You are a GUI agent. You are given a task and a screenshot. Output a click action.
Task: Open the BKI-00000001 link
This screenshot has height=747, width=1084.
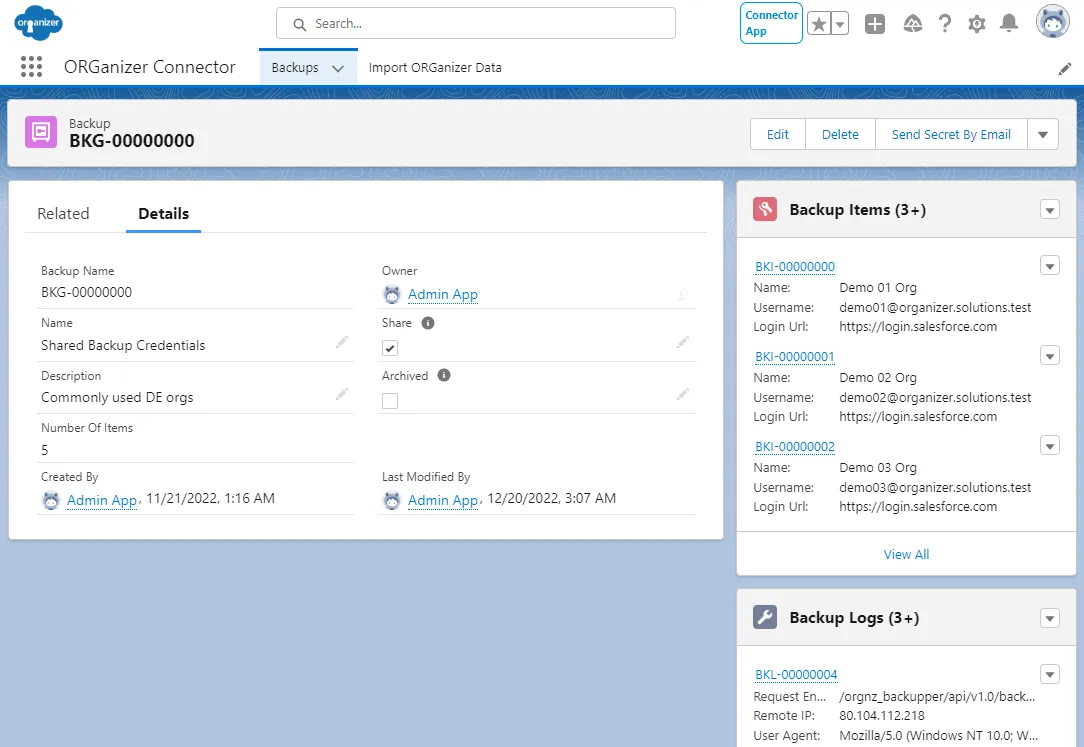click(794, 357)
